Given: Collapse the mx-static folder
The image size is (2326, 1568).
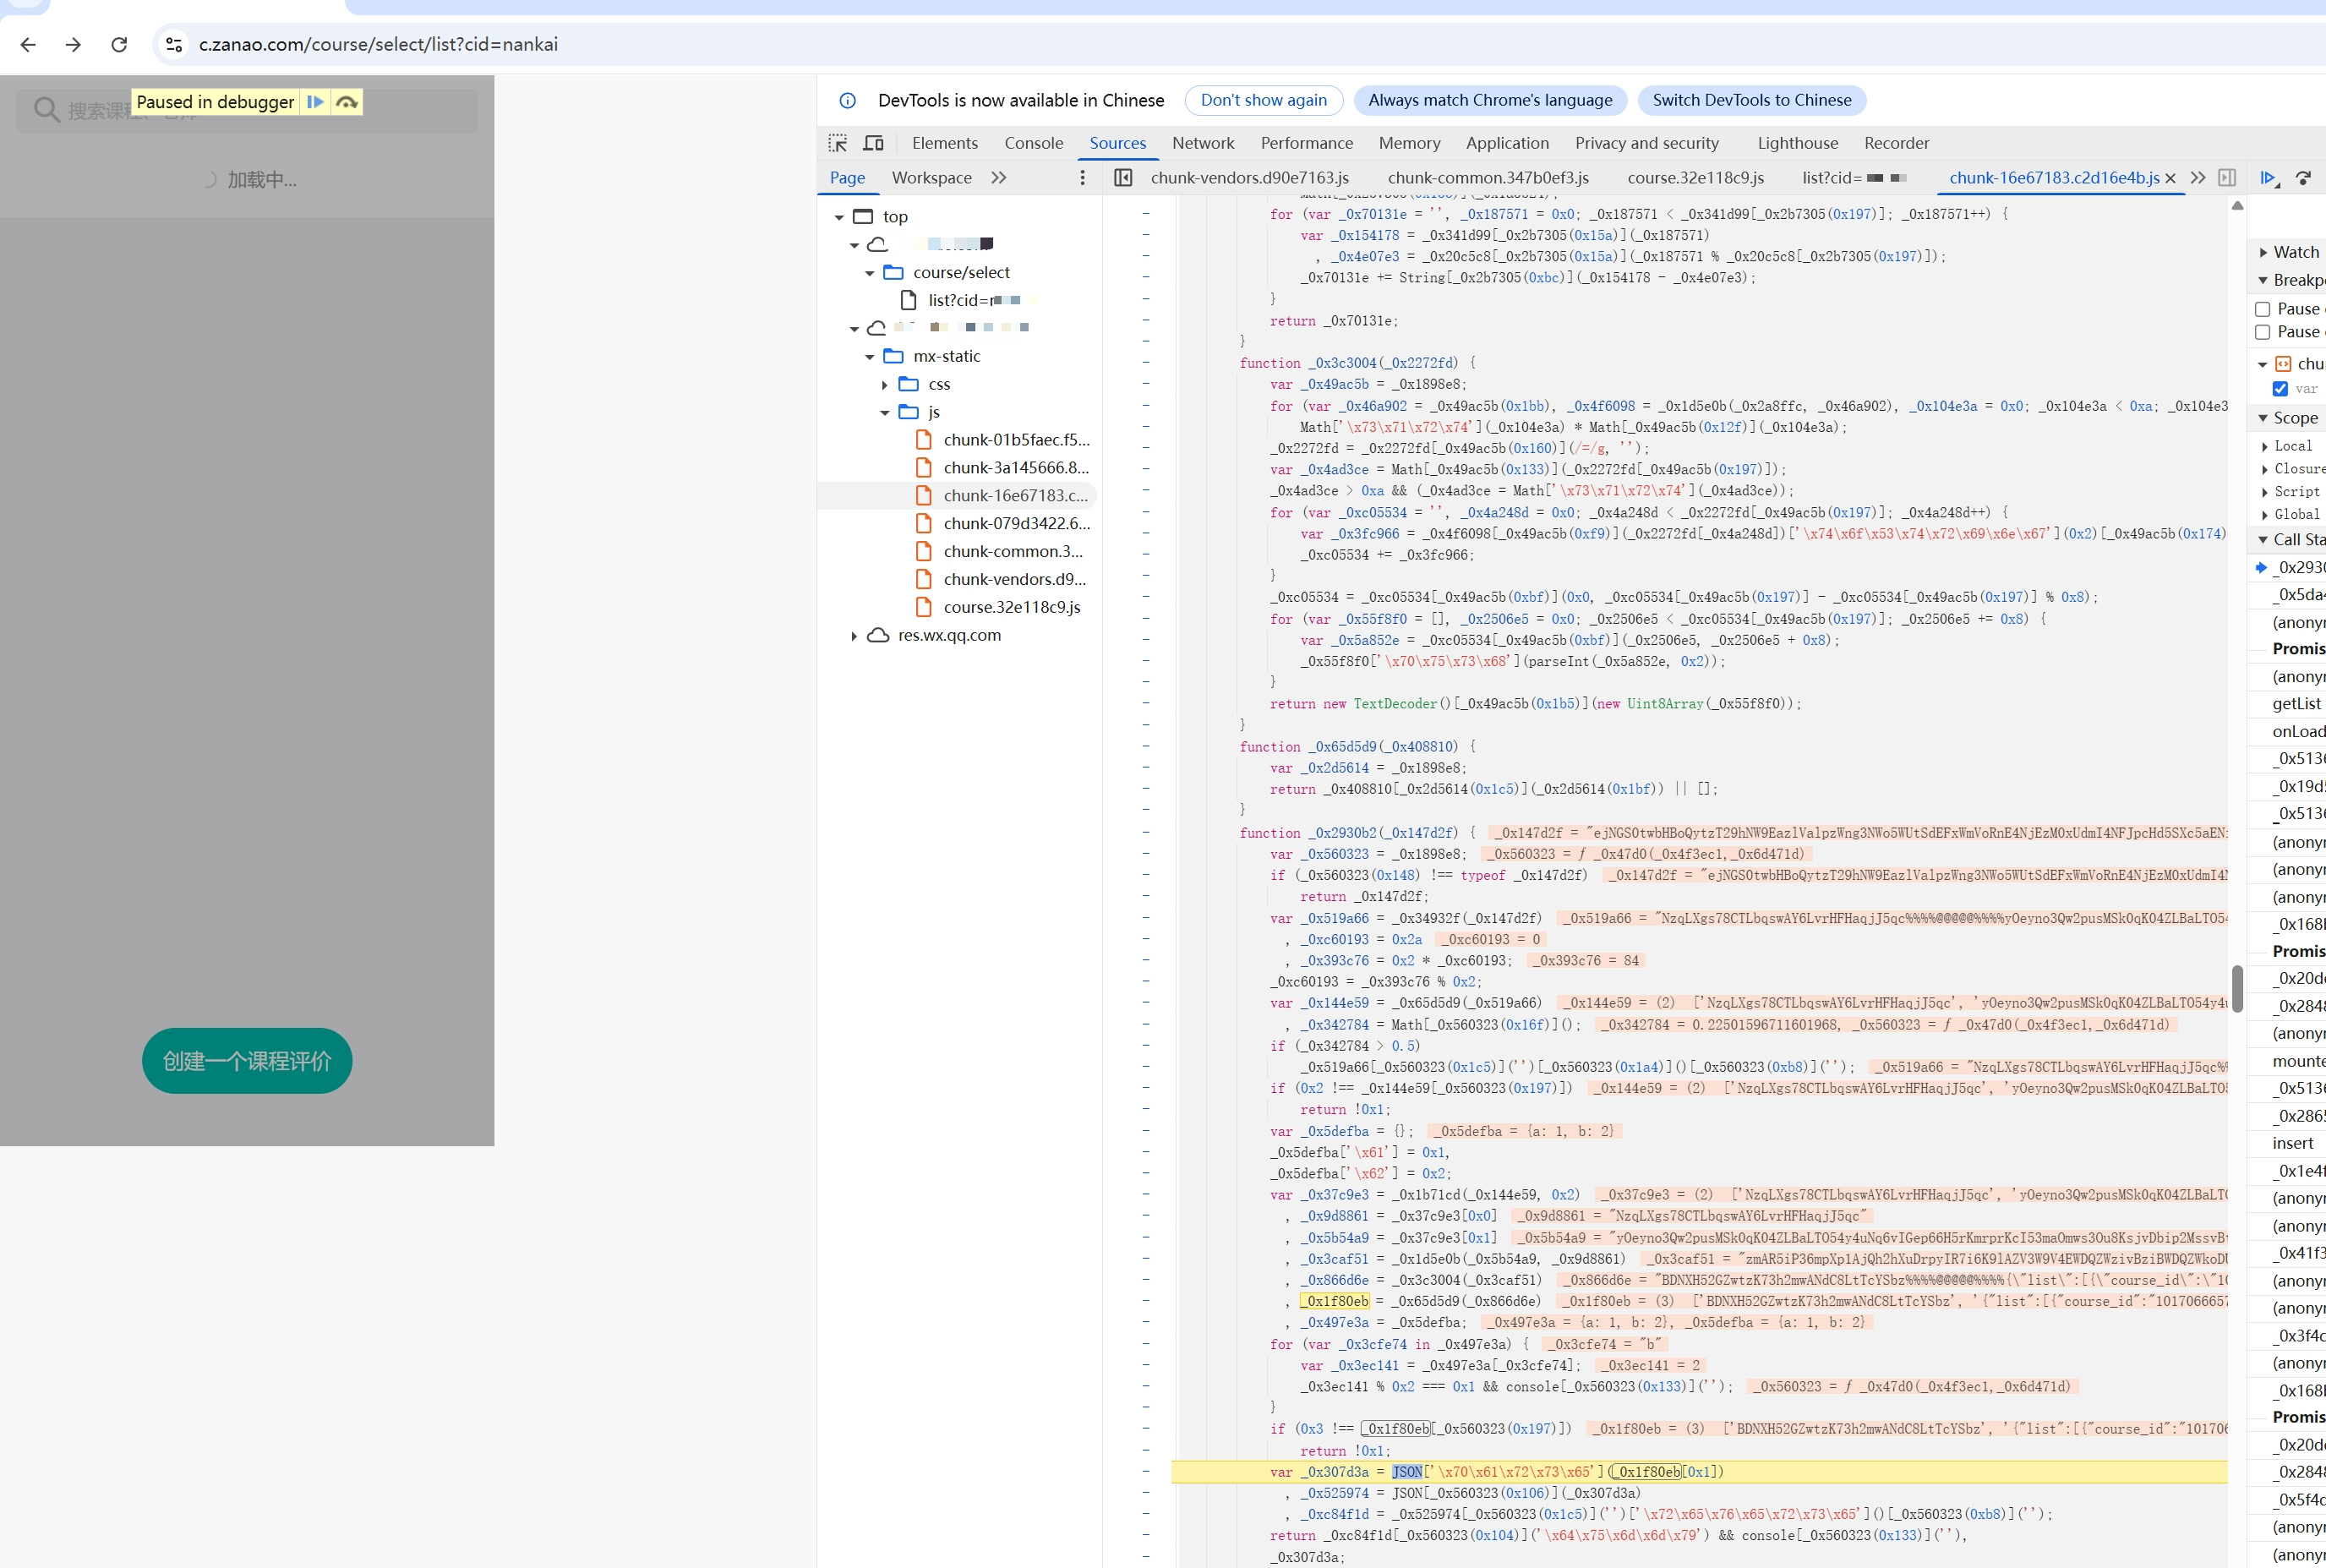Looking at the screenshot, I should tap(869, 357).
